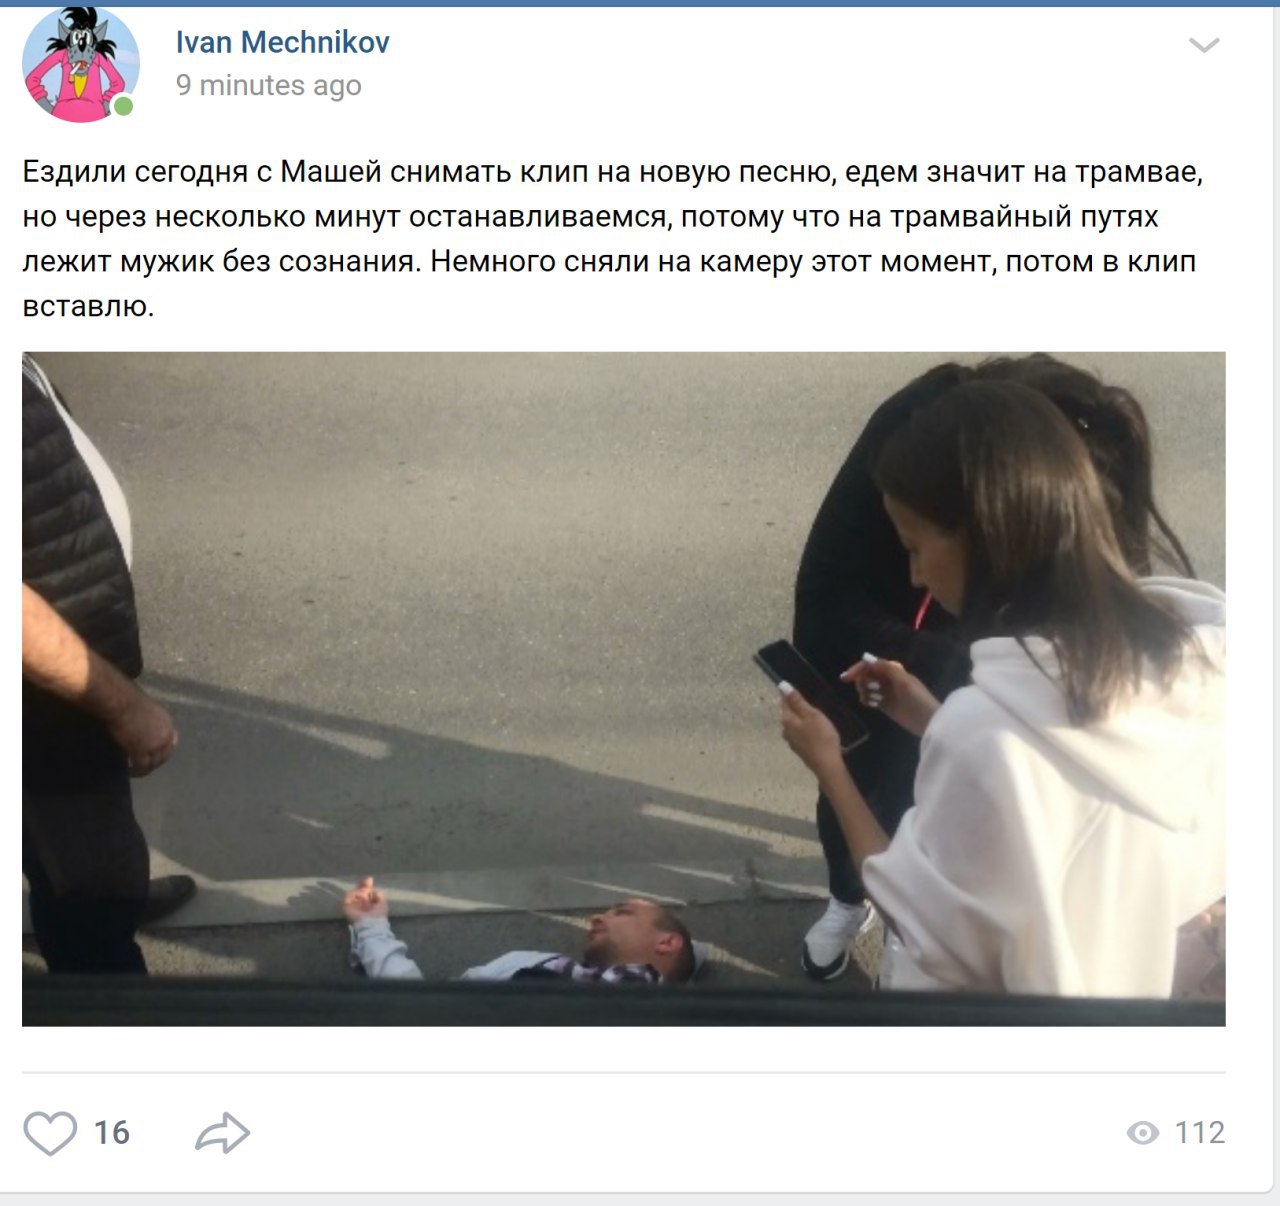
Task: View who liked via the 16 count
Action: pyautogui.click(x=112, y=1132)
